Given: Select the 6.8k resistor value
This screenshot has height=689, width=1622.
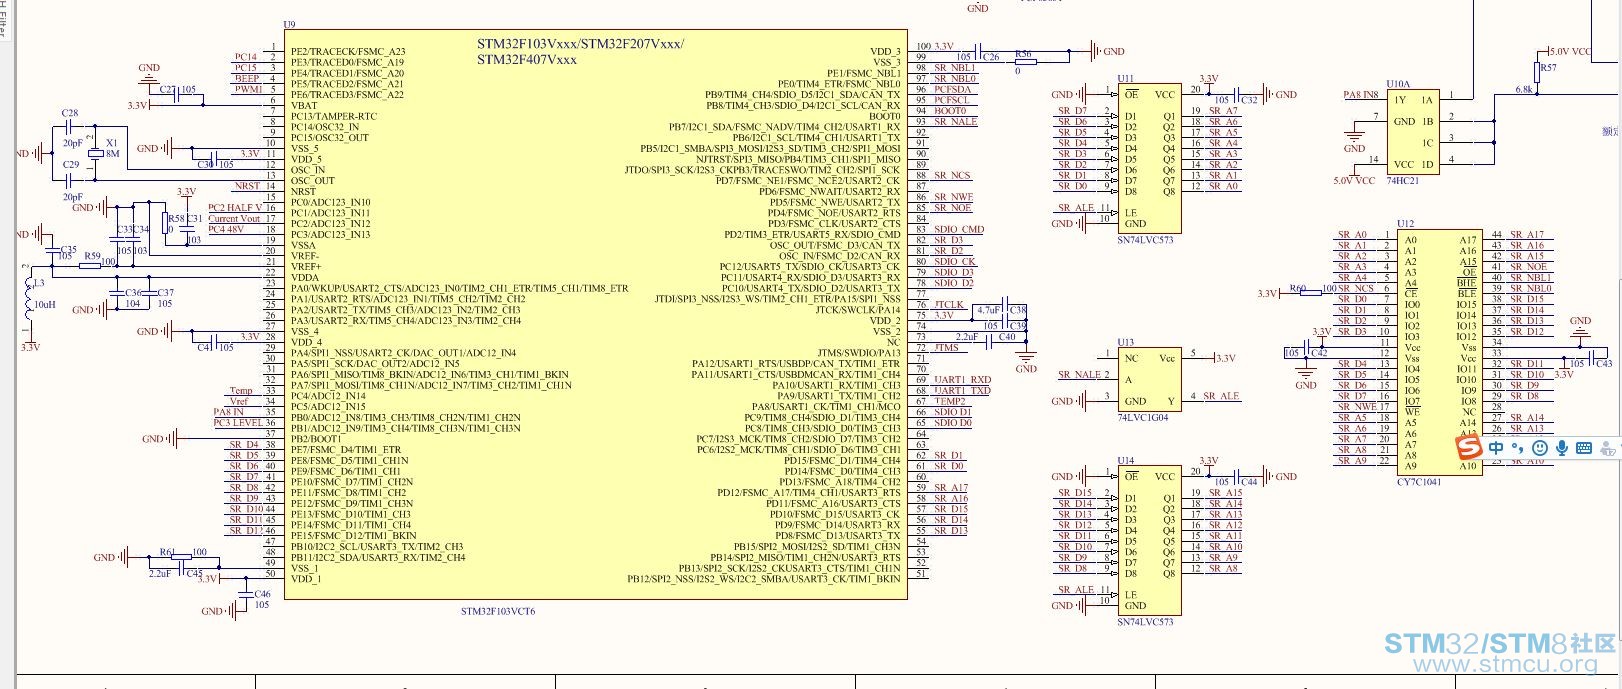Looking at the screenshot, I should click(x=1524, y=89).
